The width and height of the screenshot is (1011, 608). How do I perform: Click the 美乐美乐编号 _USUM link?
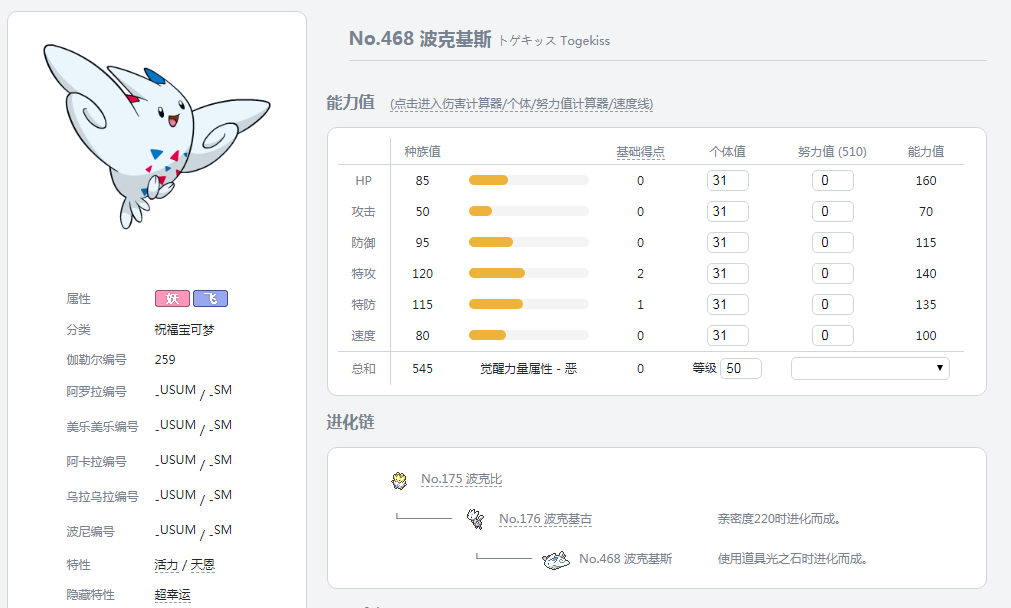coord(175,425)
